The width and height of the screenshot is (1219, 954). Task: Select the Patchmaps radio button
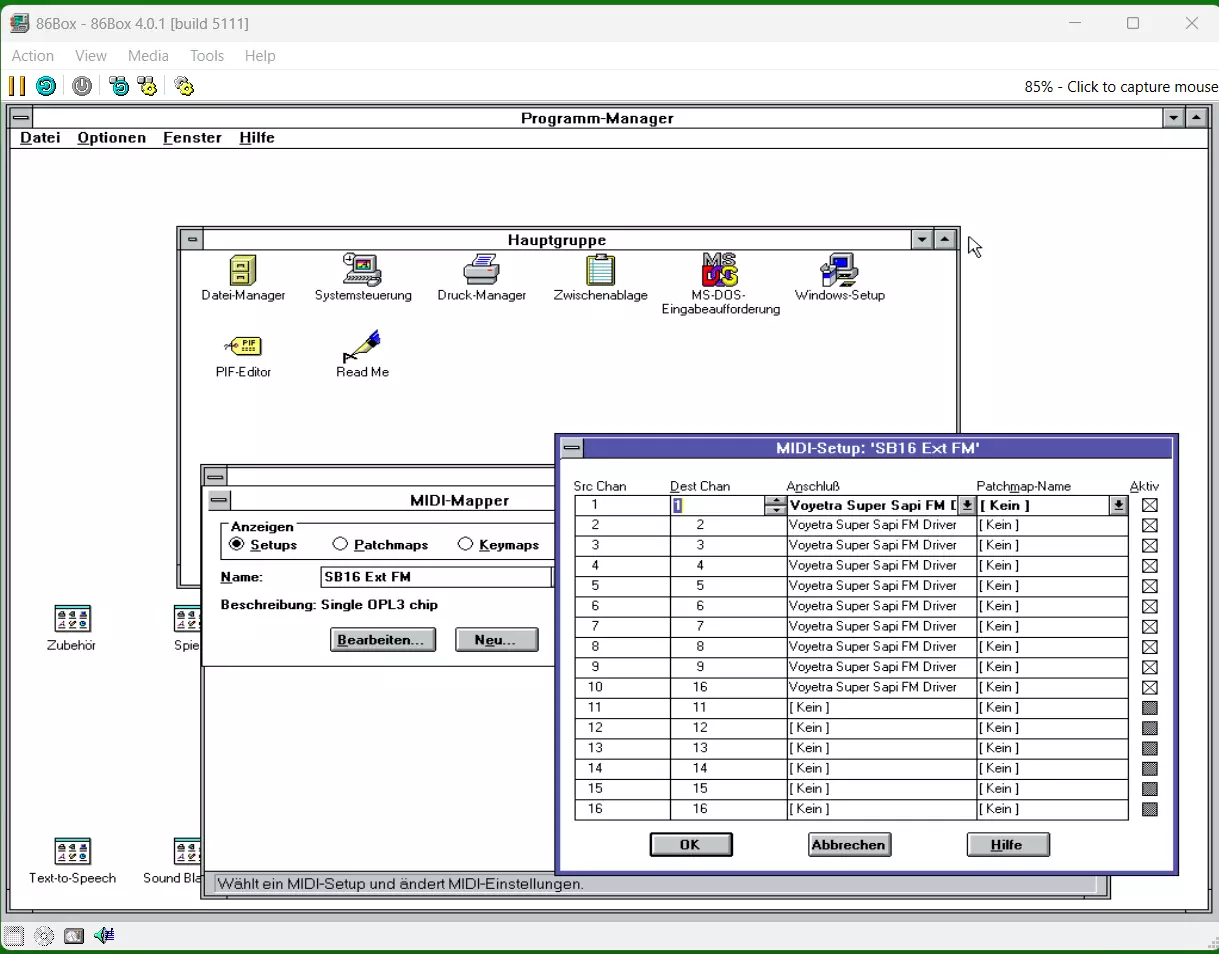(341, 544)
